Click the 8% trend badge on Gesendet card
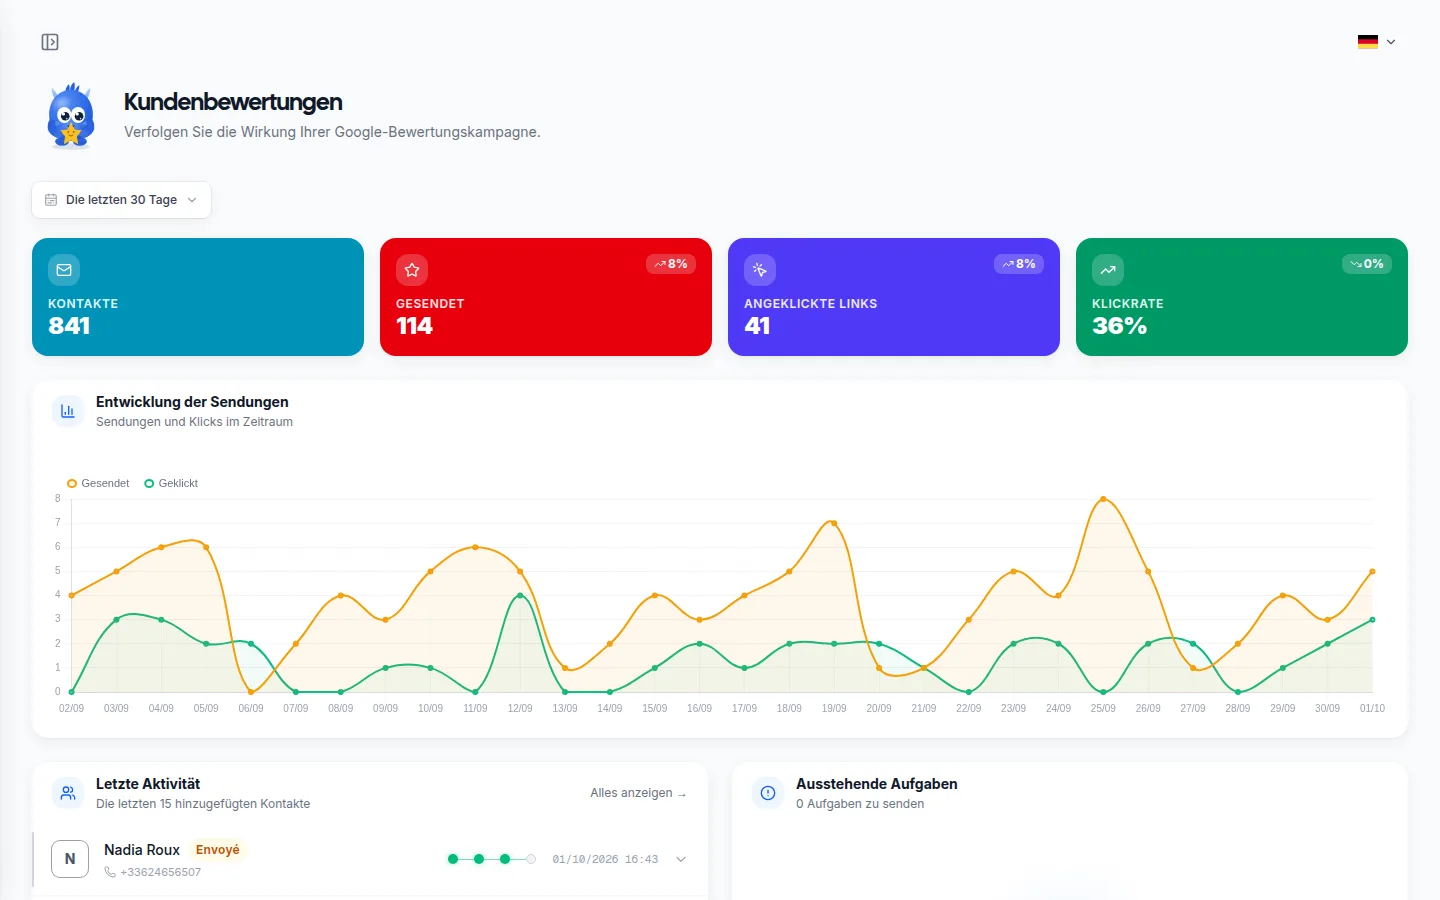Image resolution: width=1440 pixels, height=900 pixels. [671, 264]
